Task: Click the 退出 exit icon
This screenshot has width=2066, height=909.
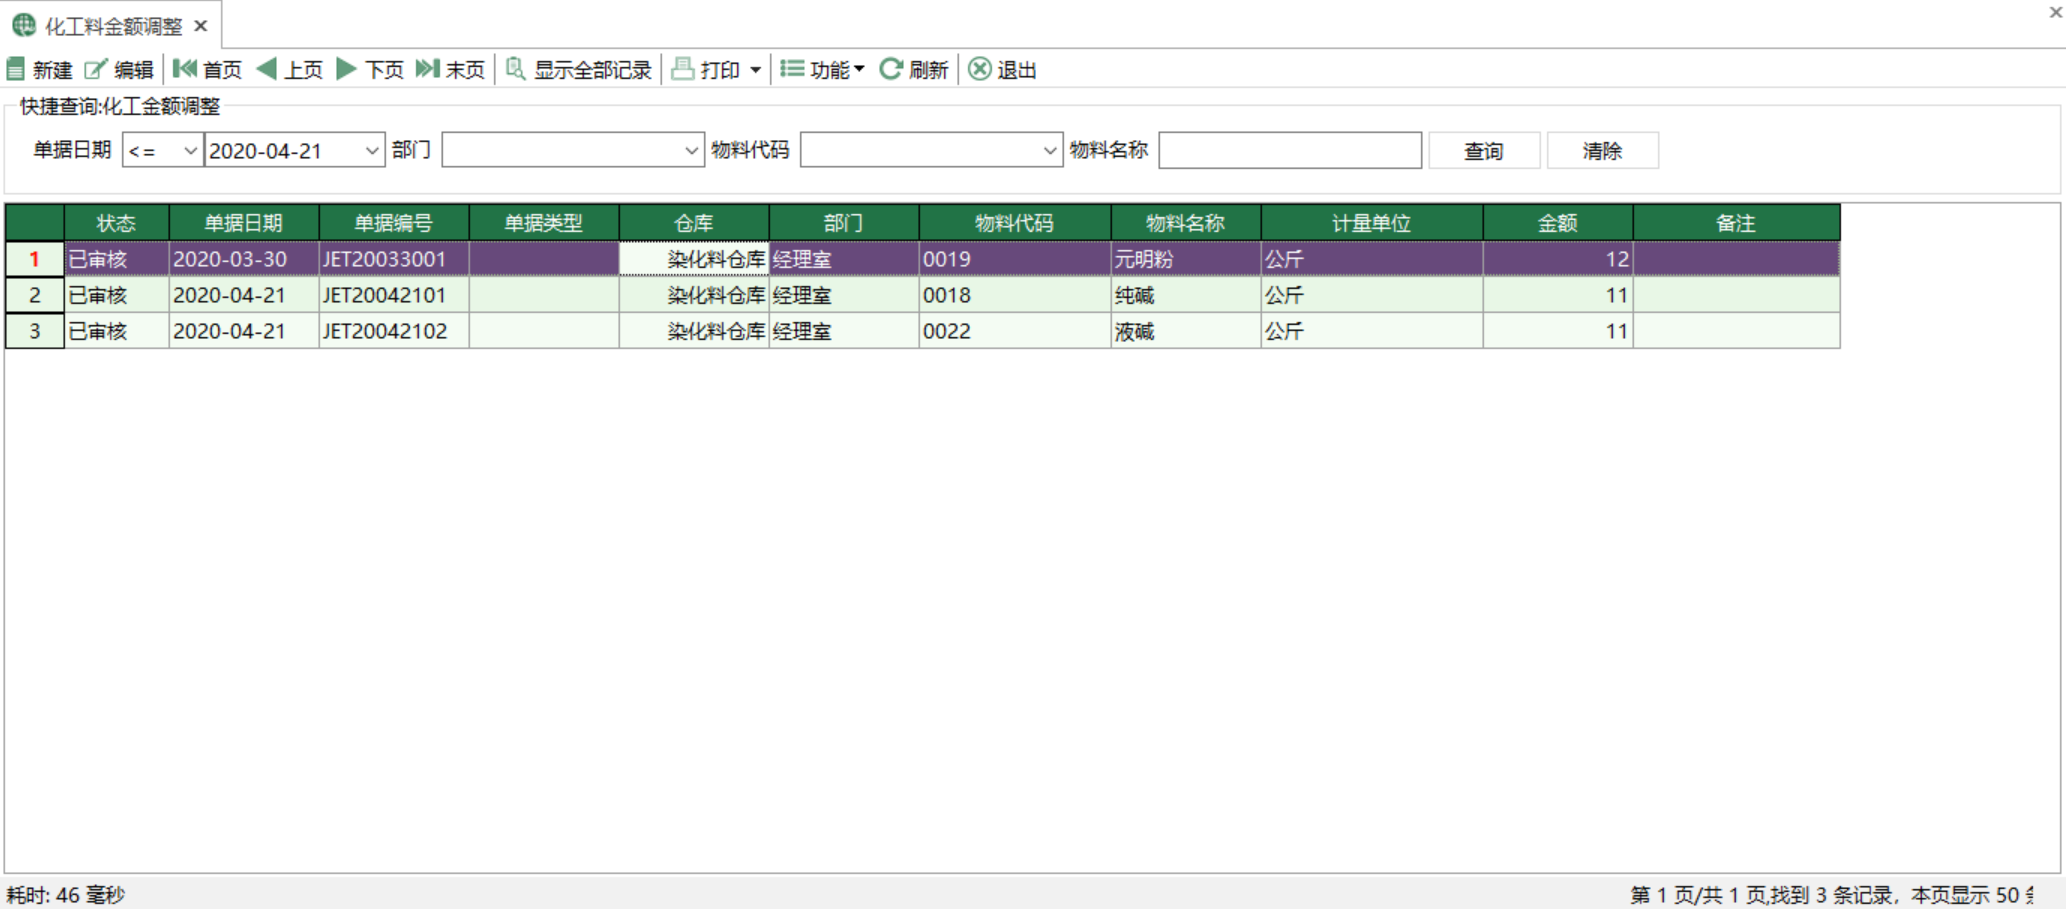Action: pyautogui.click(x=980, y=69)
